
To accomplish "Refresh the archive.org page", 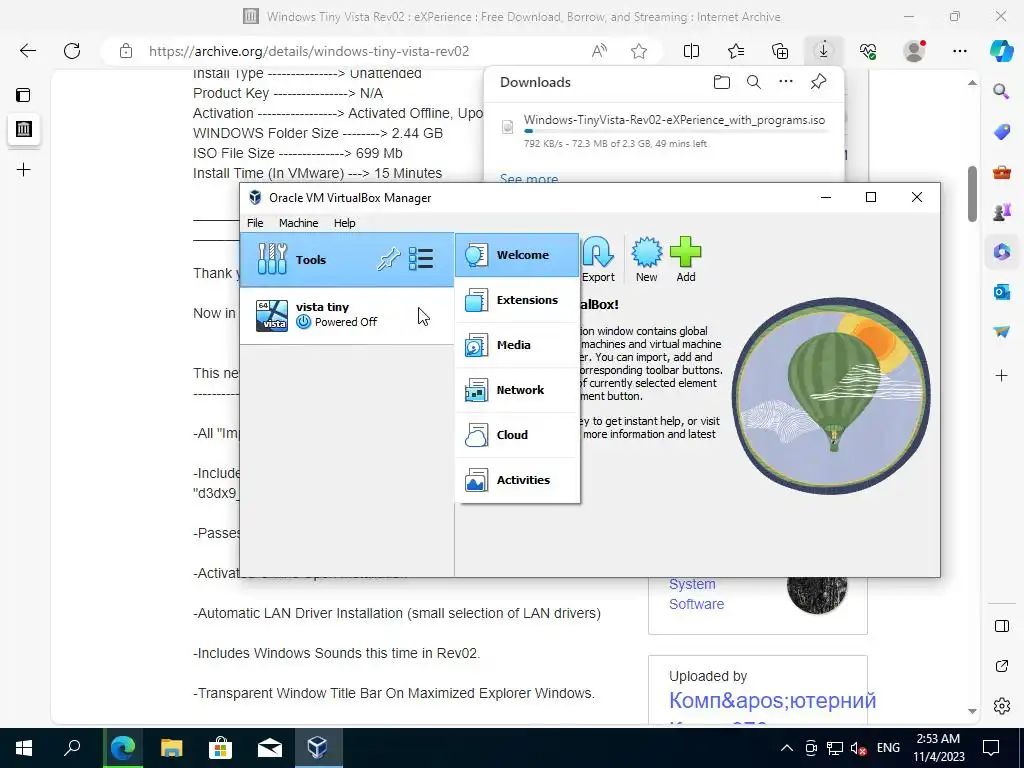I will point(72,51).
